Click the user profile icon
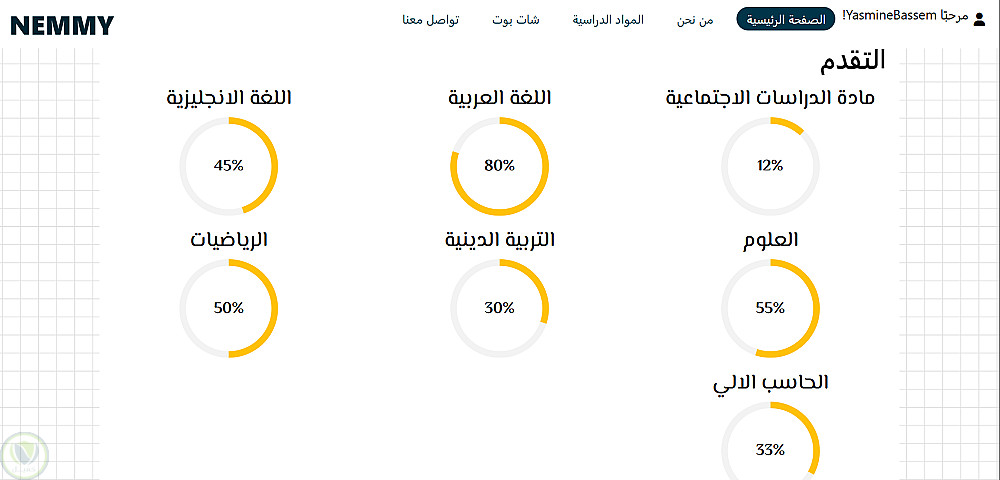This screenshot has width=1000, height=480. [982, 18]
